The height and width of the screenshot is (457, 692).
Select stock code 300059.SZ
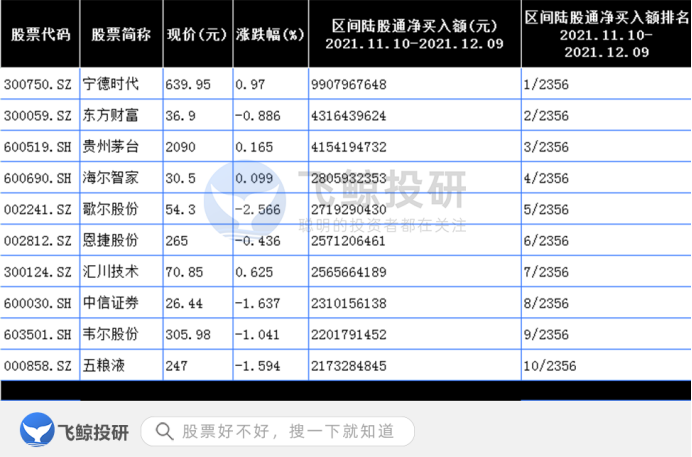[x=38, y=116]
